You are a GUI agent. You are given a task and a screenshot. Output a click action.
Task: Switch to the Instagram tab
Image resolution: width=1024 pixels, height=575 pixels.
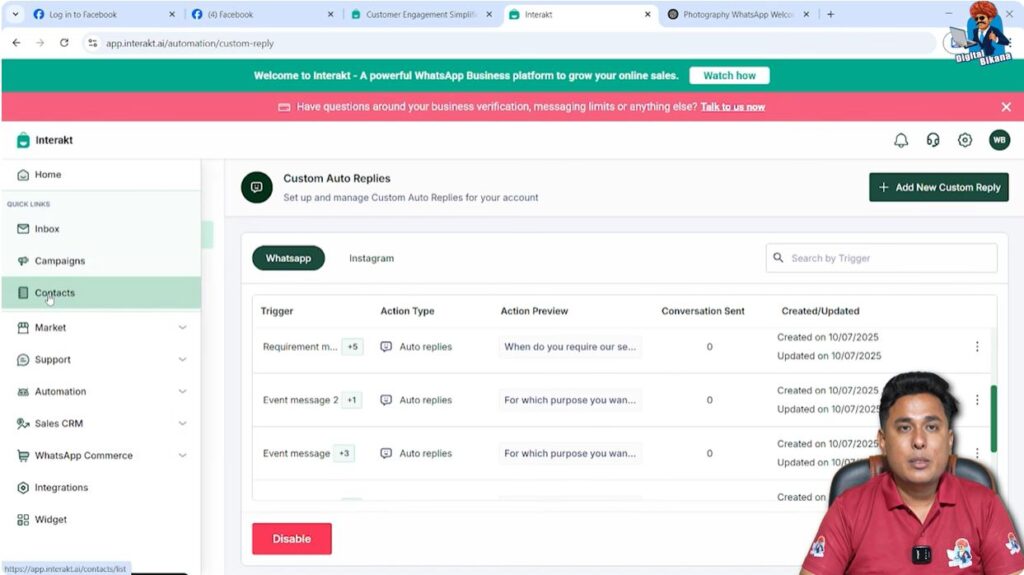click(371, 258)
